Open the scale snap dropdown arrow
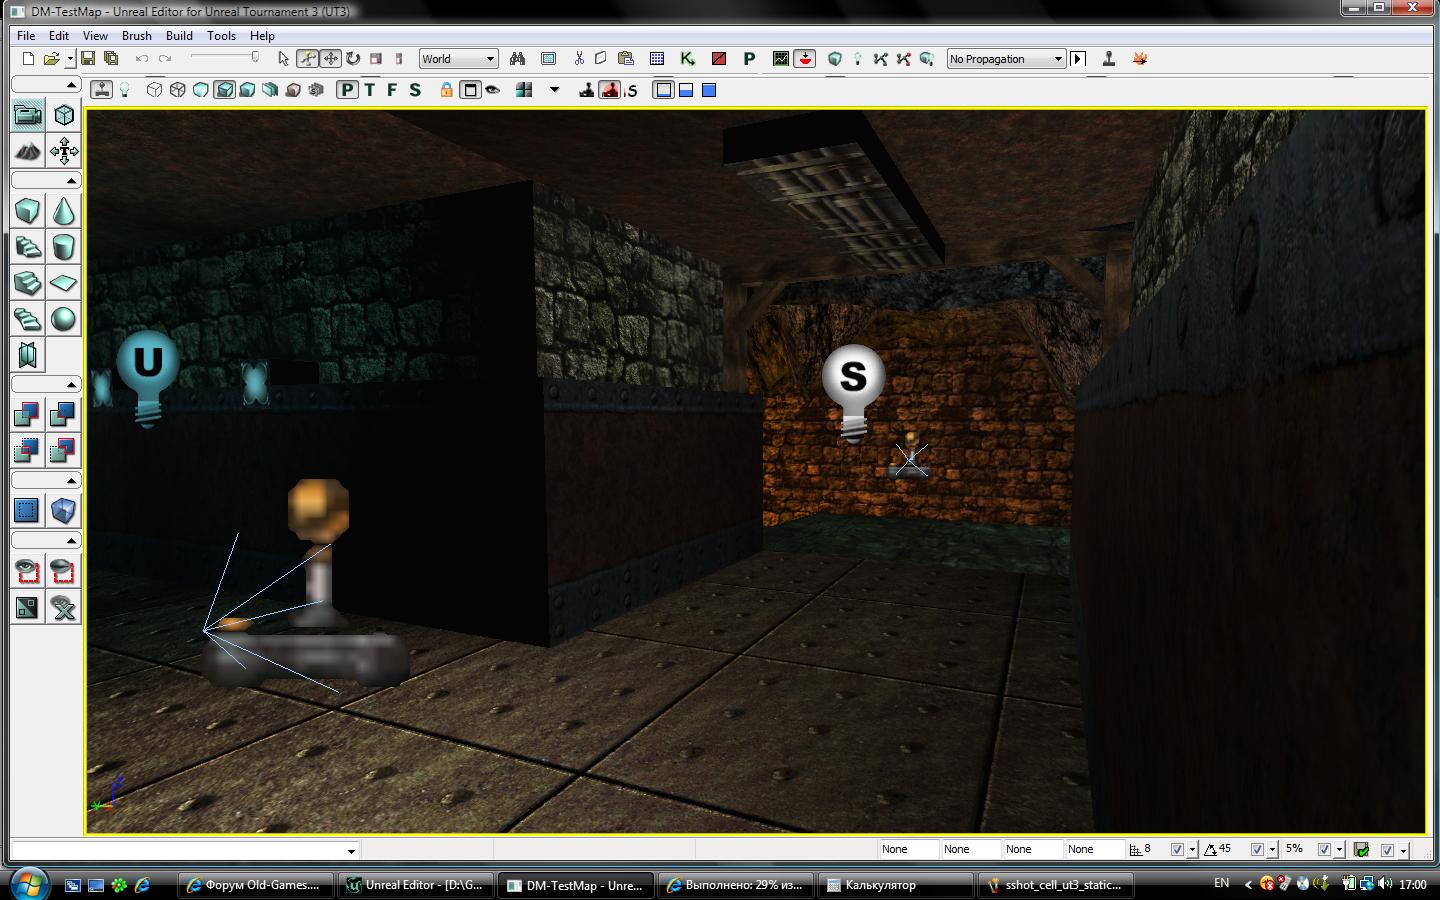1440x900 pixels. coord(1339,850)
